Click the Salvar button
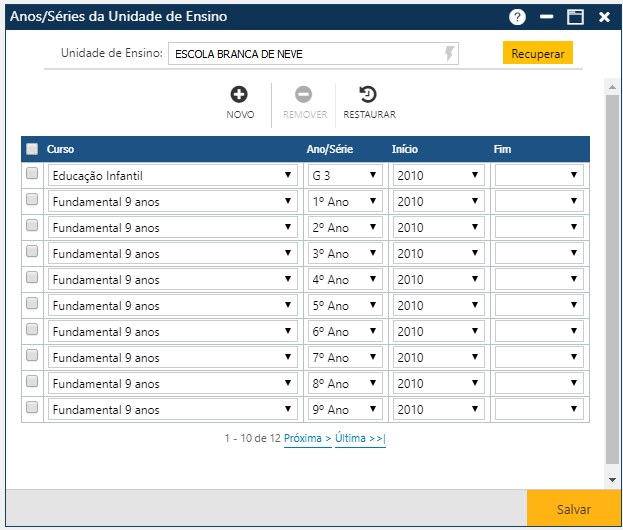This screenshot has height=530, width=623. click(x=574, y=509)
